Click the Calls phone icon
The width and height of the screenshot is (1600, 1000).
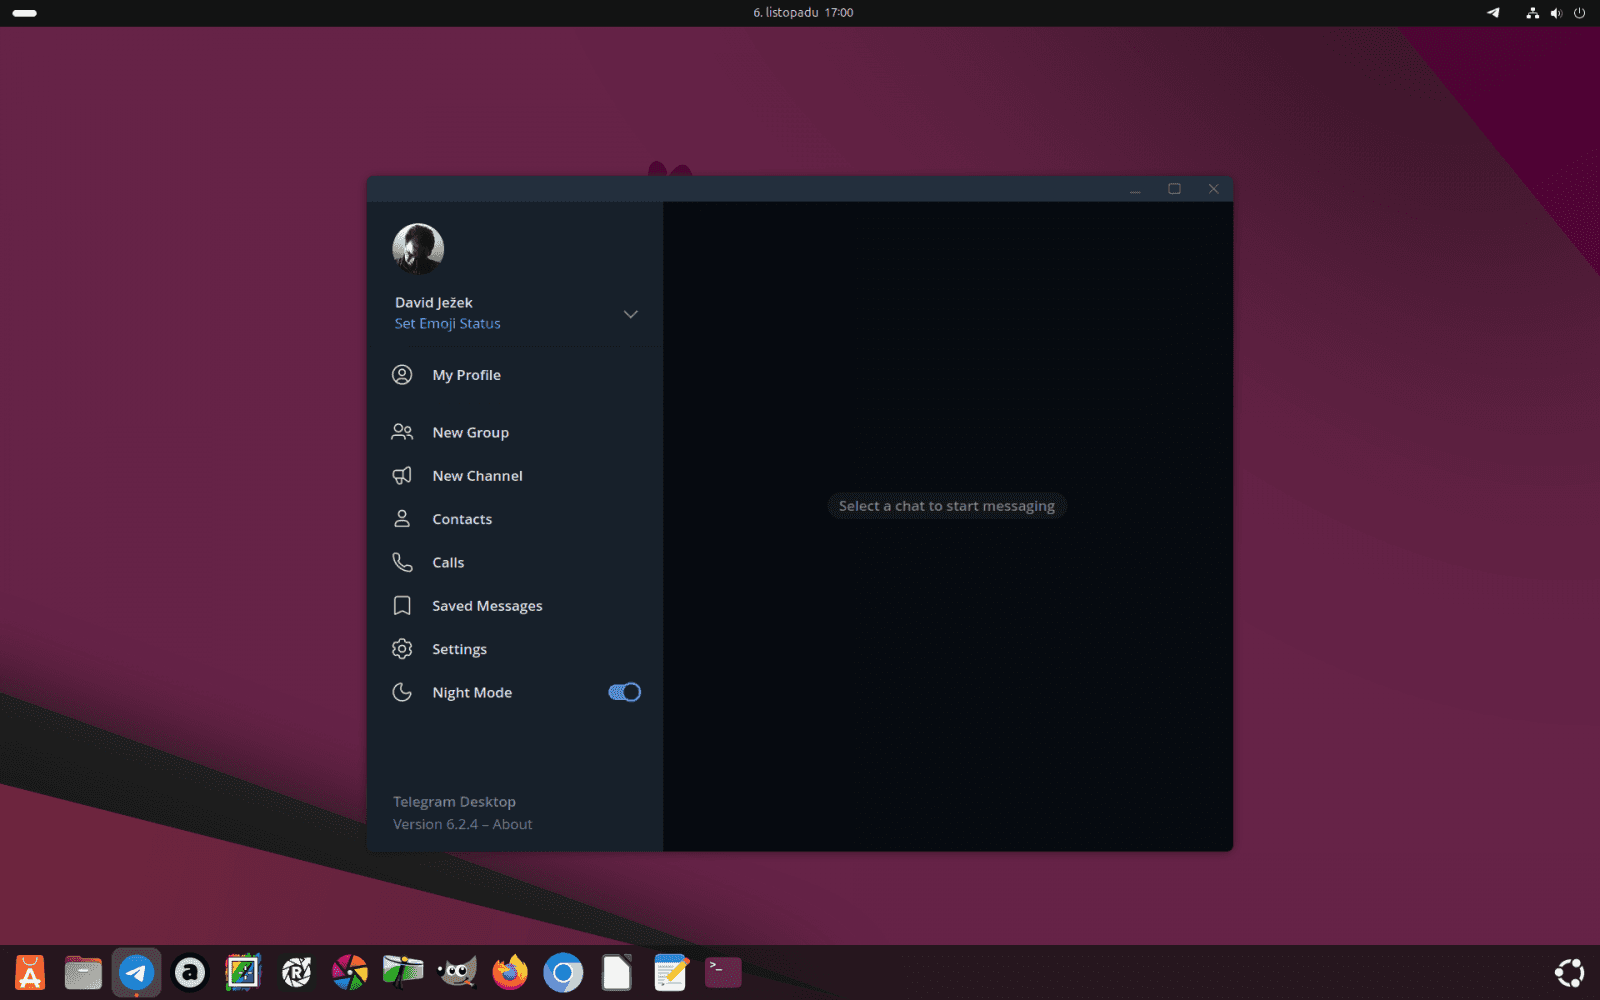402,563
